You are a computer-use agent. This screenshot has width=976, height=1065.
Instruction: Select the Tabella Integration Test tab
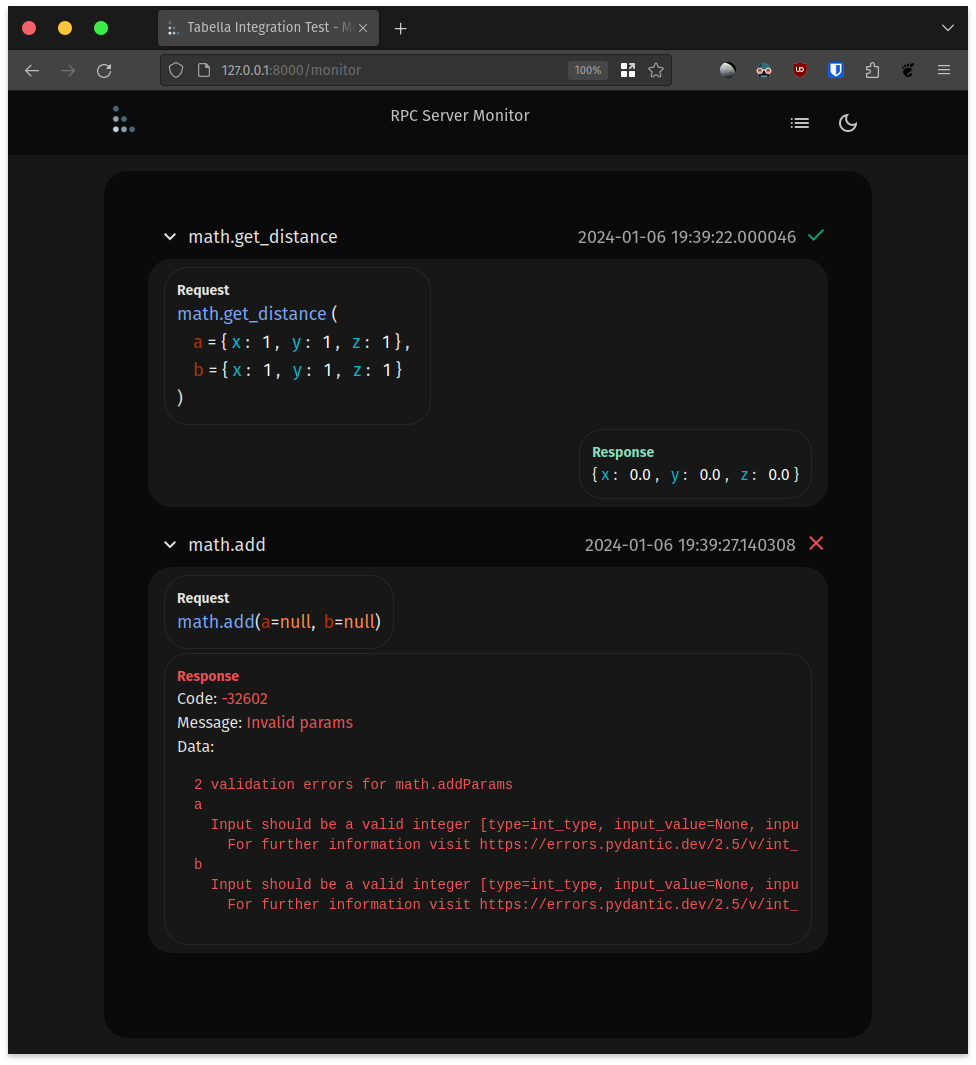(x=260, y=27)
